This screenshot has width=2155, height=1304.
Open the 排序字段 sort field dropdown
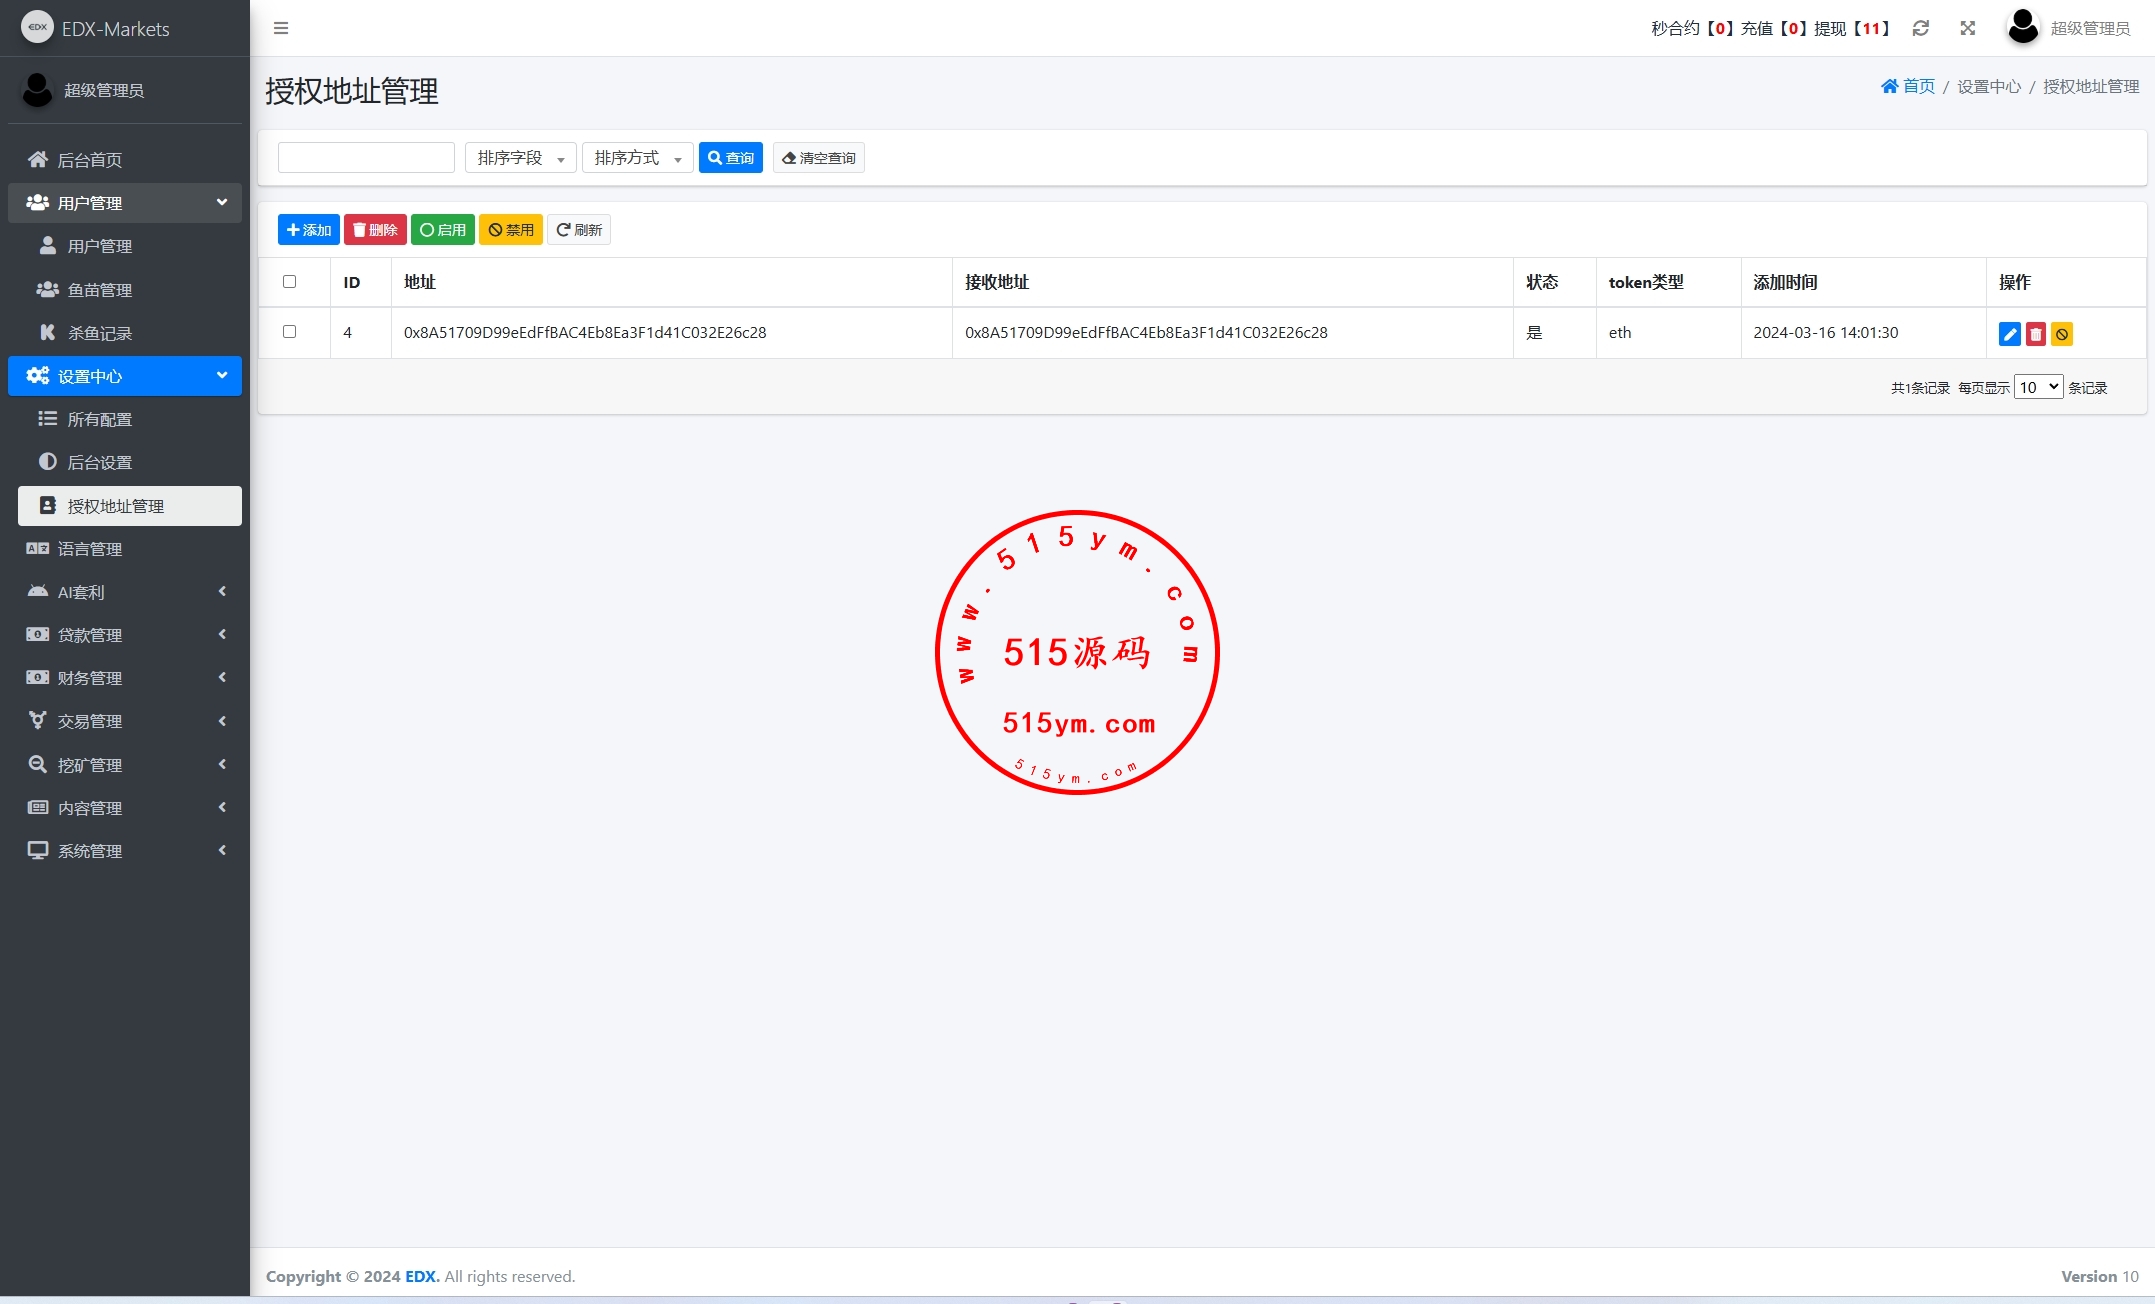click(x=520, y=158)
